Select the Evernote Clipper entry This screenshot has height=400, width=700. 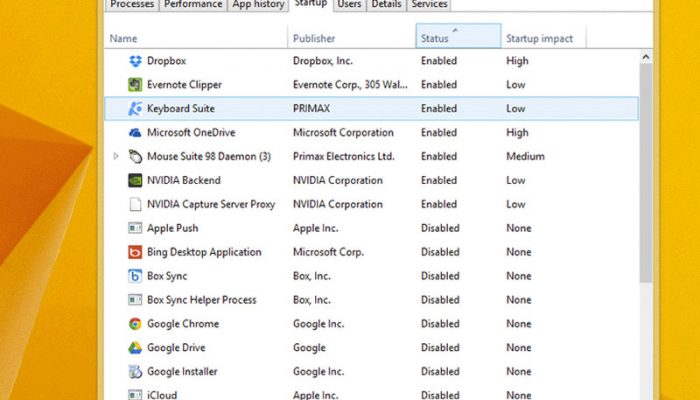coord(184,85)
